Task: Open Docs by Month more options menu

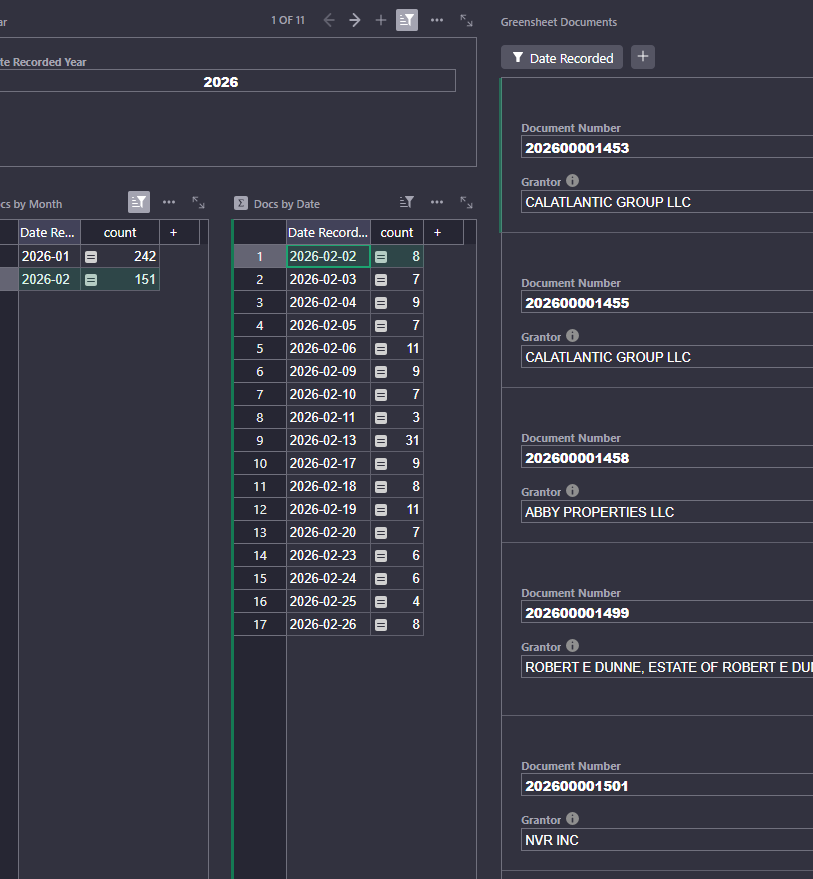Action: click(x=169, y=202)
